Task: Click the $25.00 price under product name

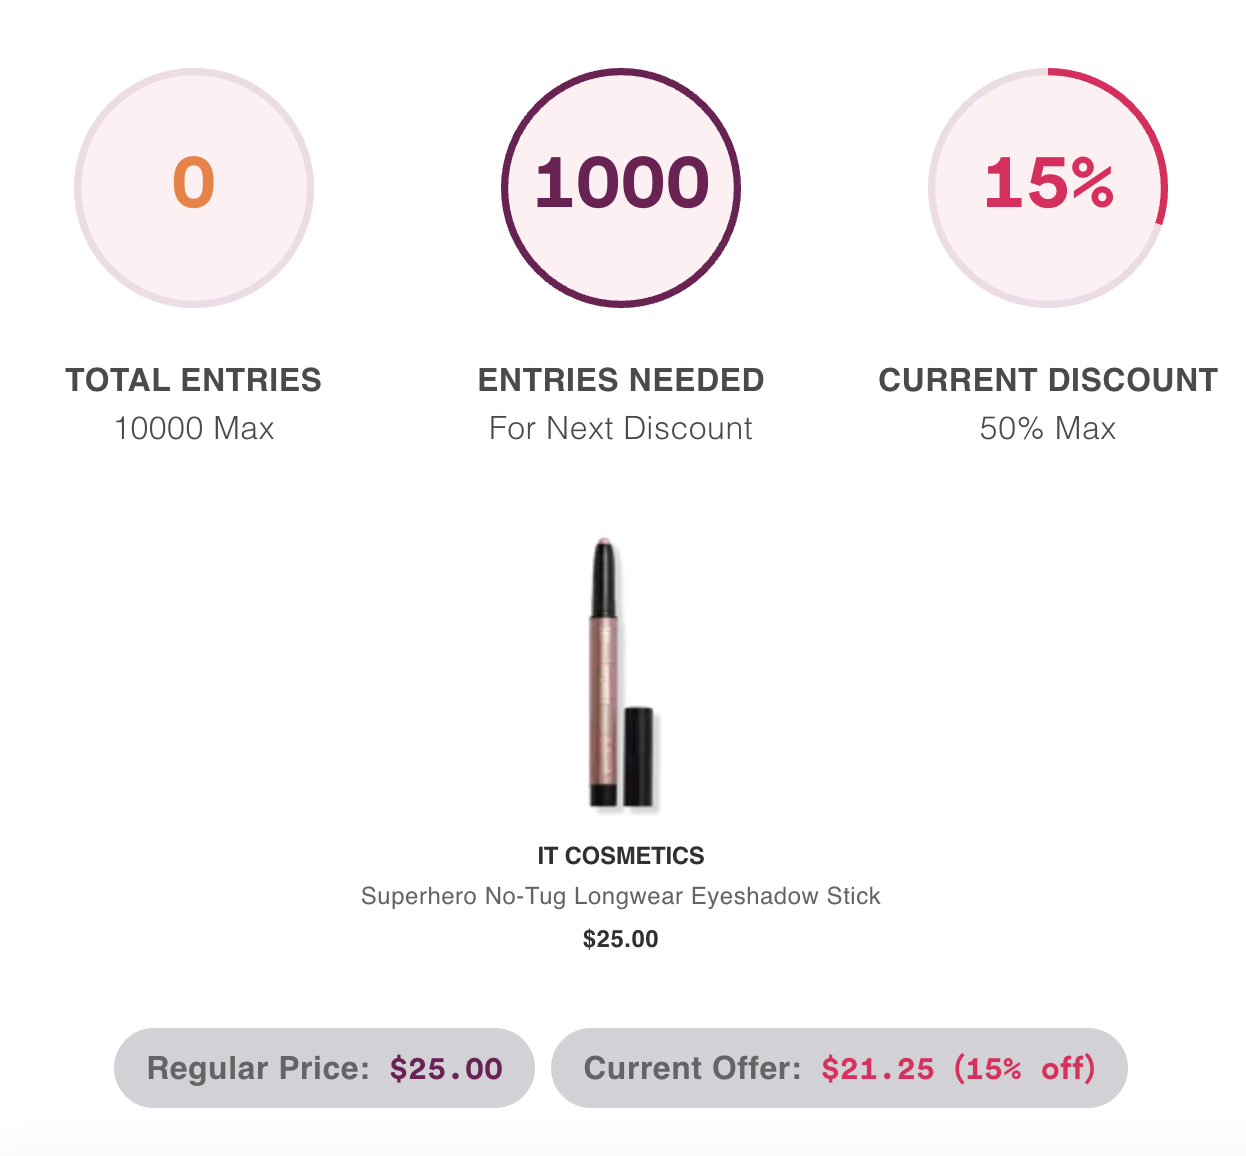Action: pyautogui.click(x=621, y=939)
